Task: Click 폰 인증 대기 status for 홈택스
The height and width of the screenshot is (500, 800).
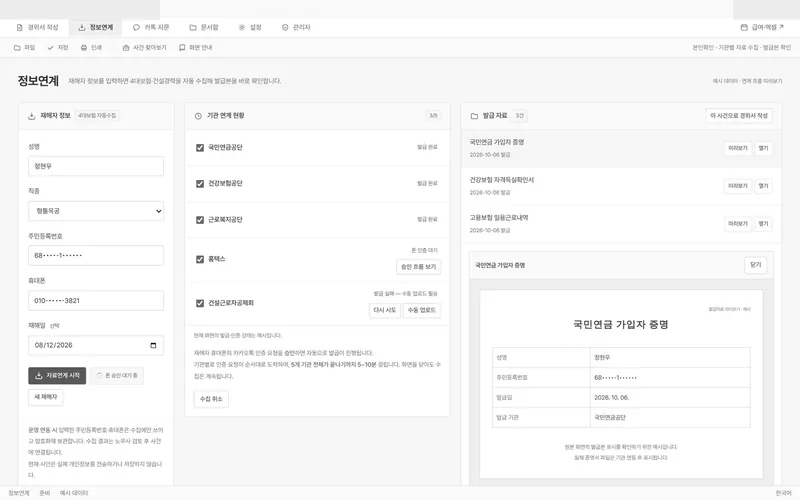Action: pos(424,251)
